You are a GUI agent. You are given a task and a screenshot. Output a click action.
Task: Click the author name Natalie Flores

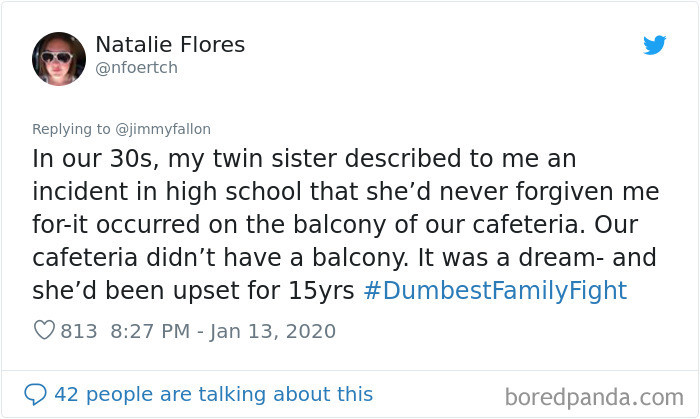(170, 45)
